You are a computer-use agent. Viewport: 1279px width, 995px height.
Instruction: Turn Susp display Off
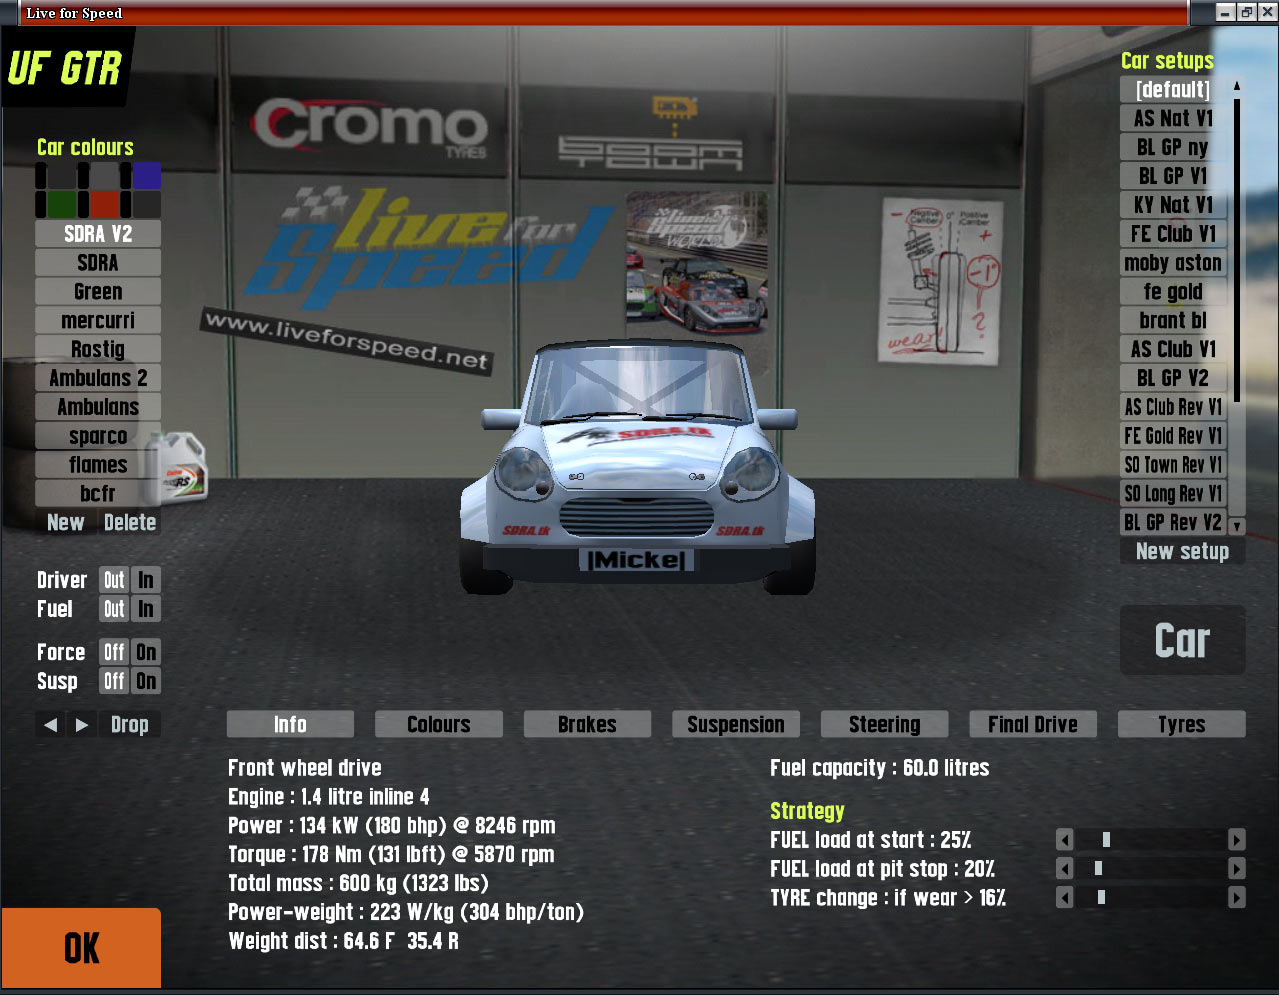(114, 681)
